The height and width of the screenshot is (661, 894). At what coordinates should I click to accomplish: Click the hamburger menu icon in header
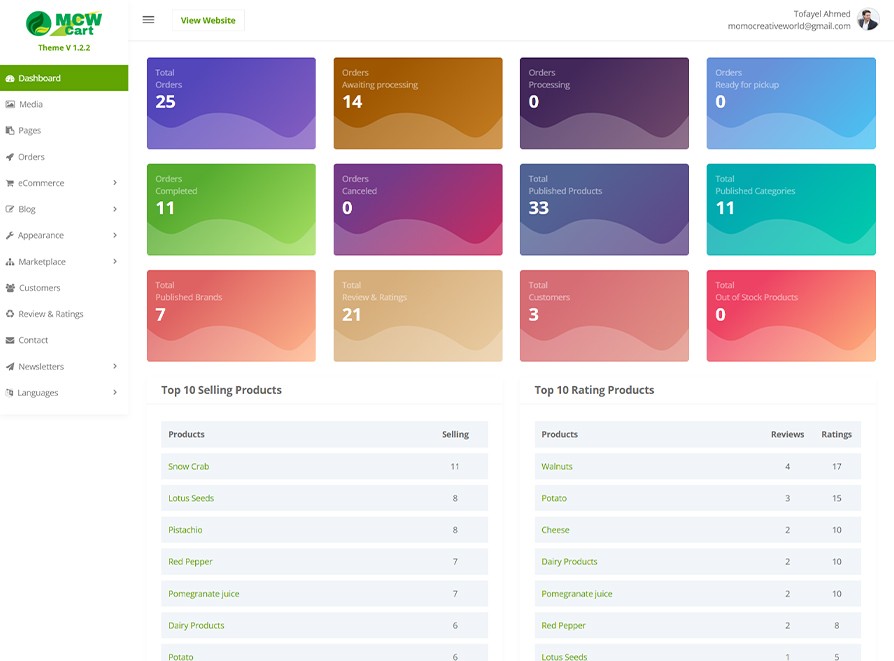pyautogui.click(x=148, y=20)
